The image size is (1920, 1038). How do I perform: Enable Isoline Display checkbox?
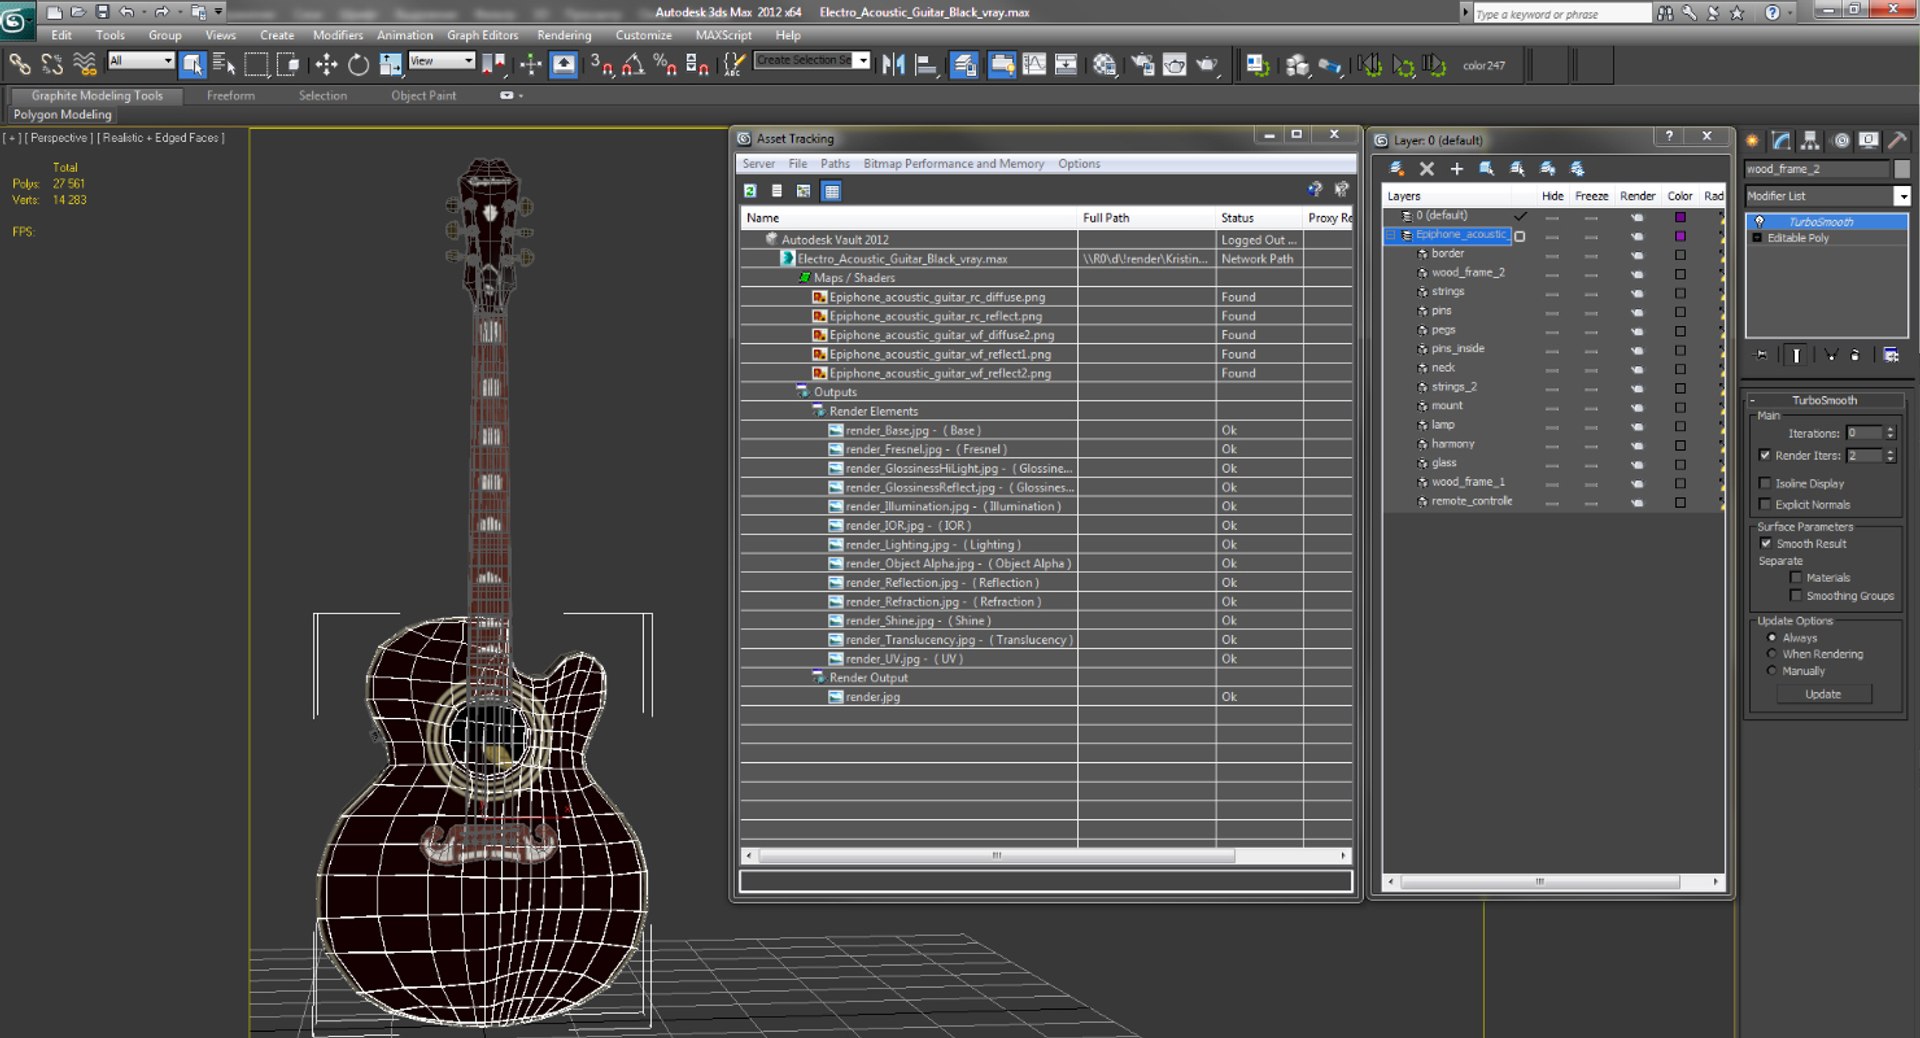coord(1765,483)
